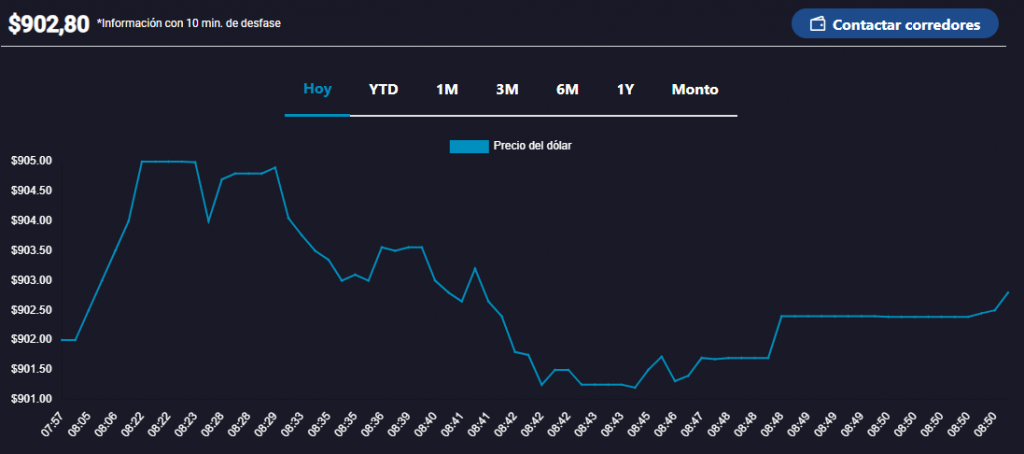This screenshot has height=454, width=1024.
Task: Click the $903.50 y-axis label
Action: click(32, 250)
